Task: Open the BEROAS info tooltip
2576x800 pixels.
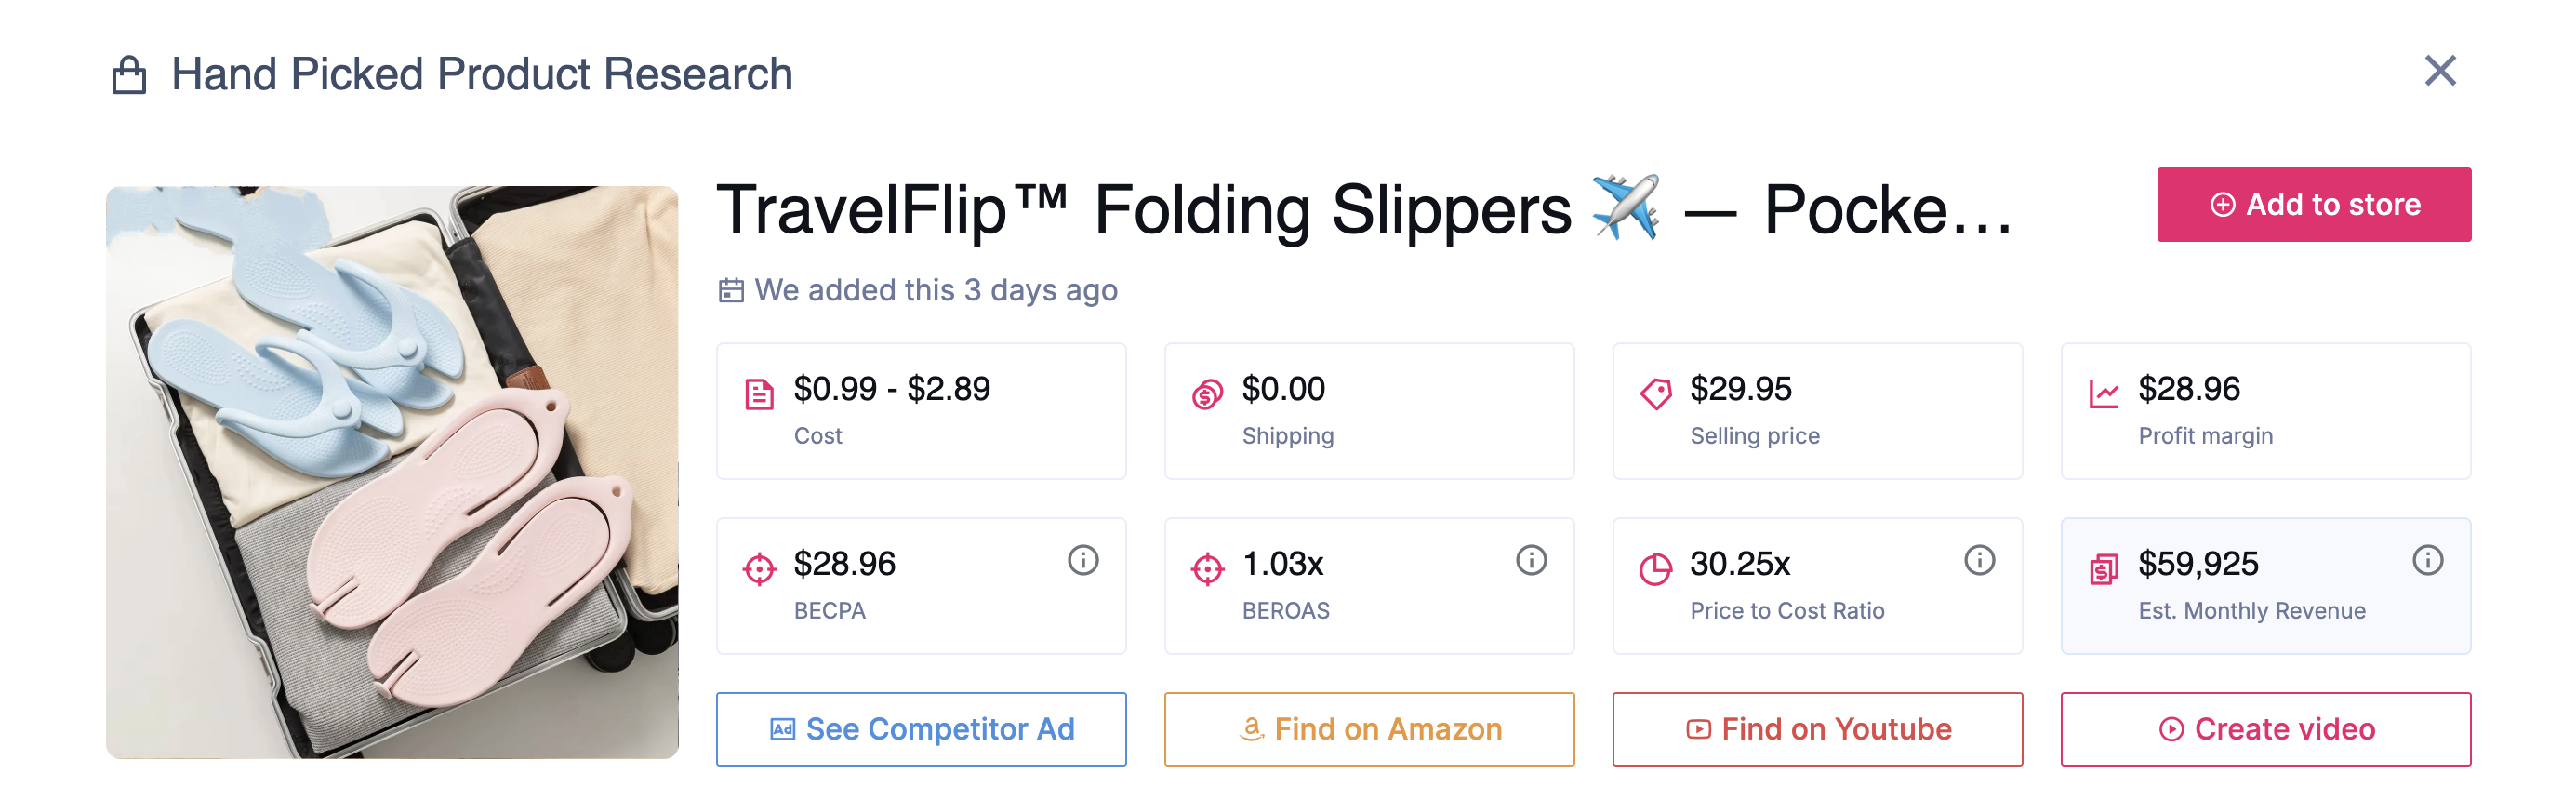Action: [1530, 561]
